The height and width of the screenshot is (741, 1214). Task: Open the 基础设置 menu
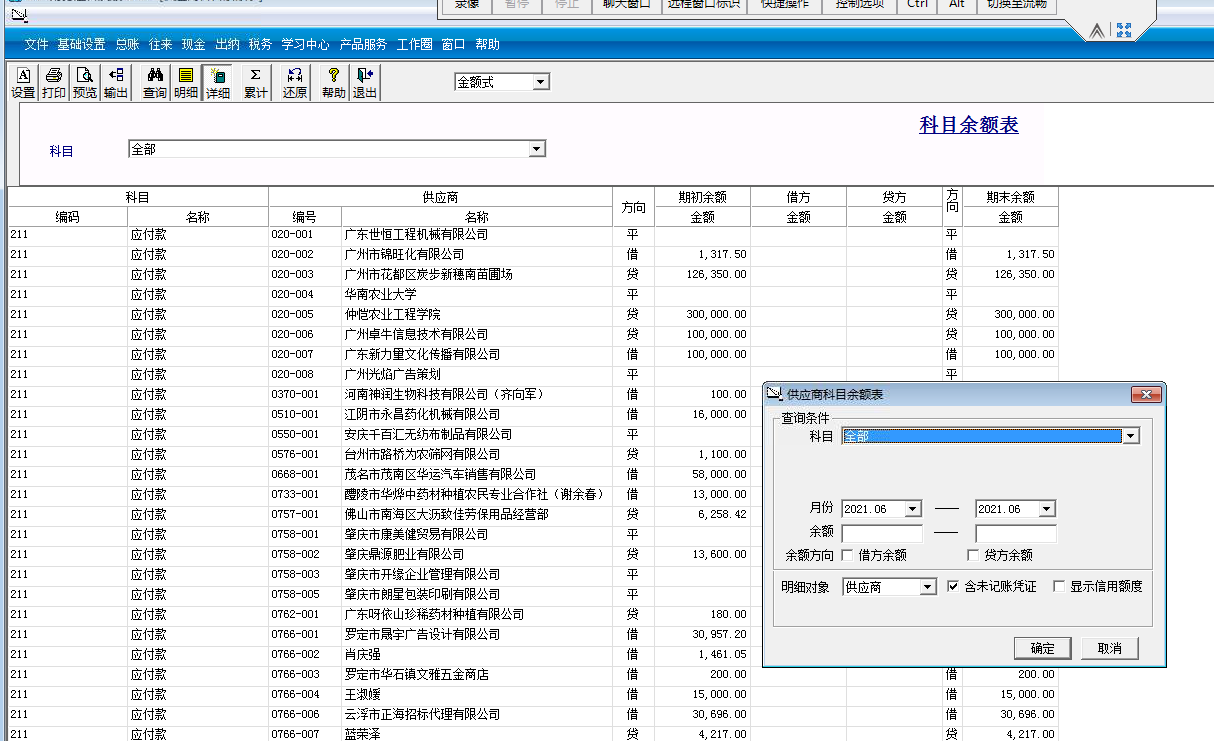(81, 44)
